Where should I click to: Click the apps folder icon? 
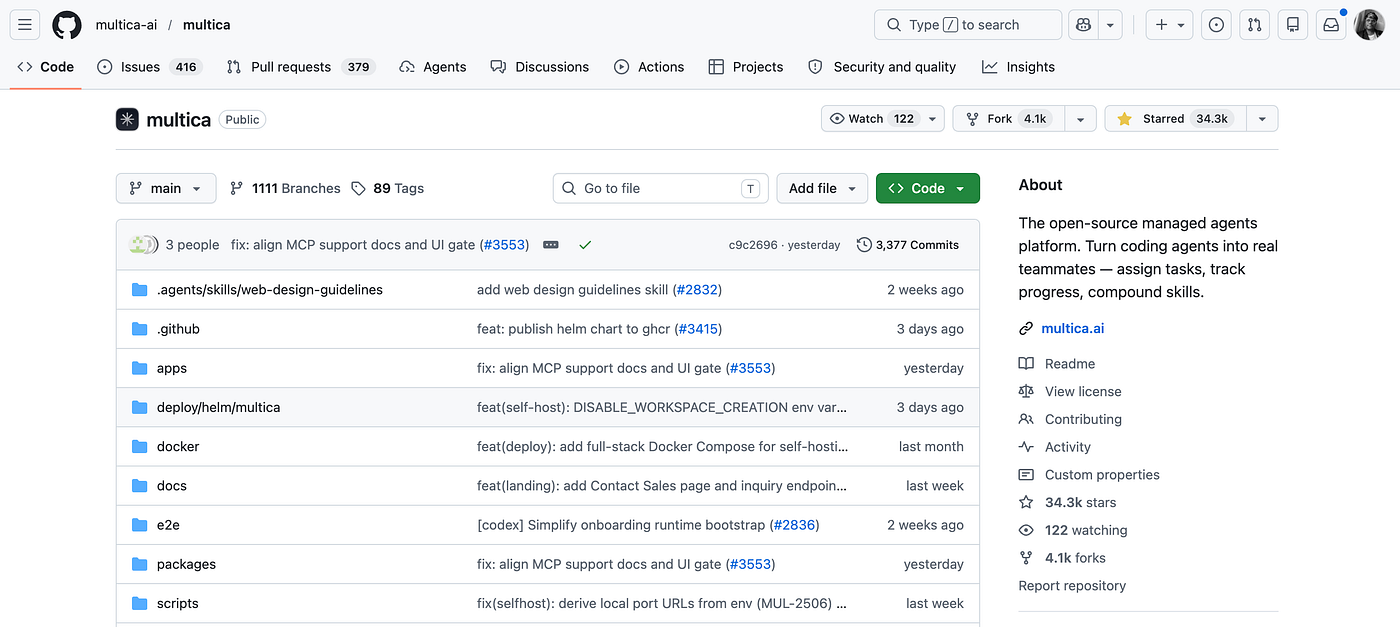pos(140,368)
